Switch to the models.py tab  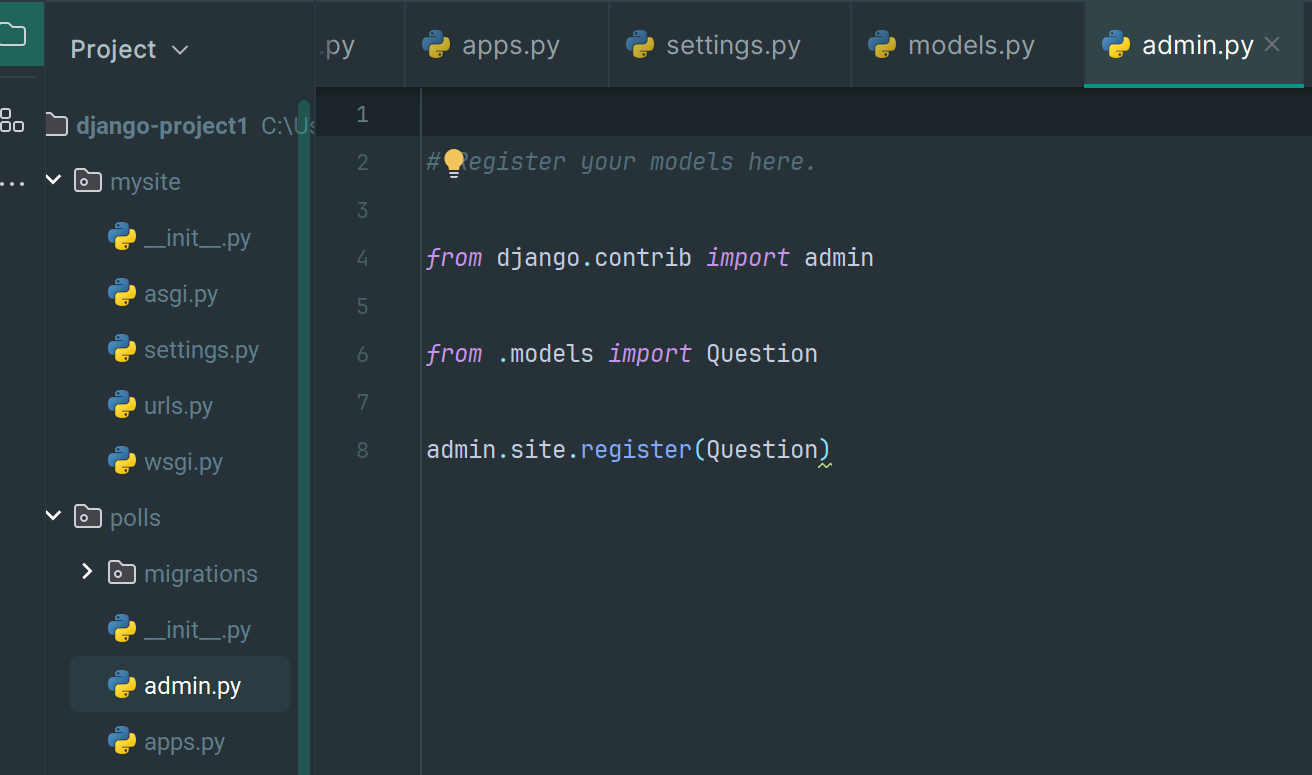click(969, 45)
